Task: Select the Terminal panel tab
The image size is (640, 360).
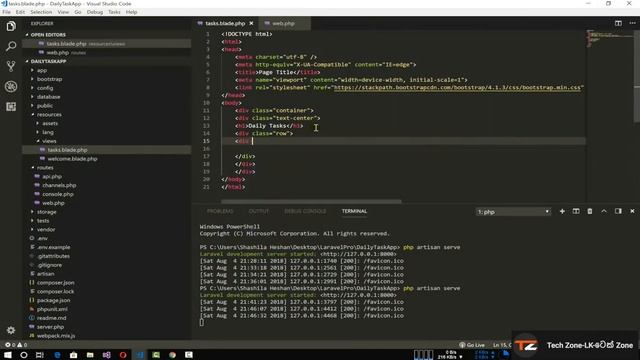Action: (354, 211)
